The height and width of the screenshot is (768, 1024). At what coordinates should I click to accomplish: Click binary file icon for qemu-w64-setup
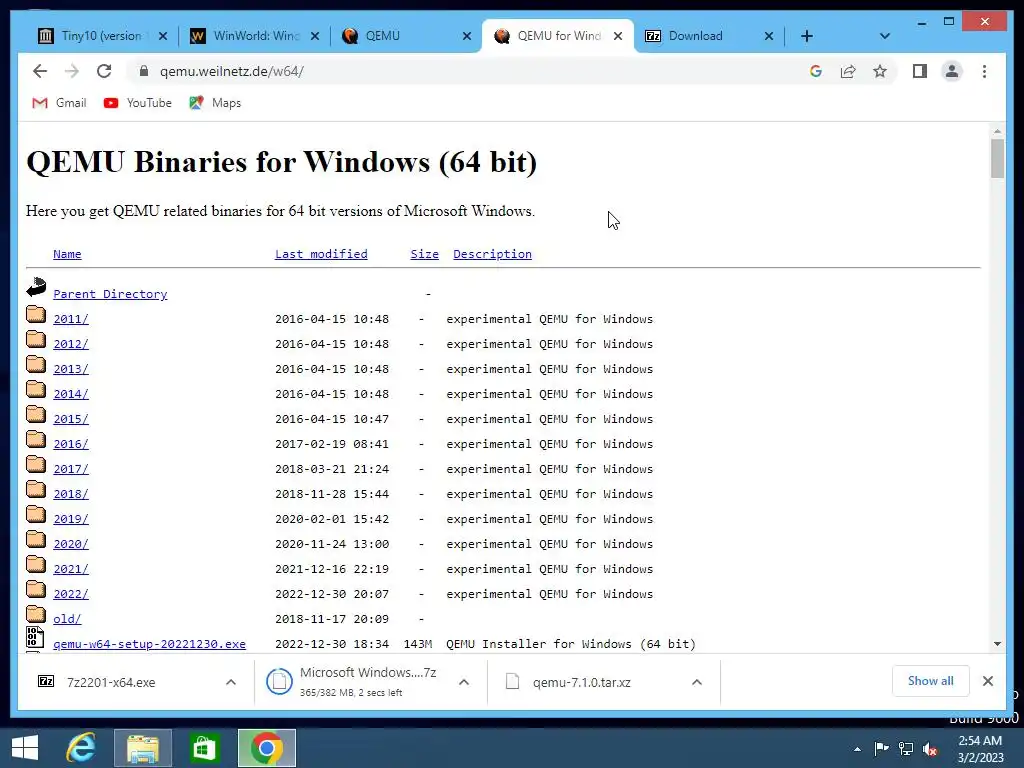tap(35, 637)
